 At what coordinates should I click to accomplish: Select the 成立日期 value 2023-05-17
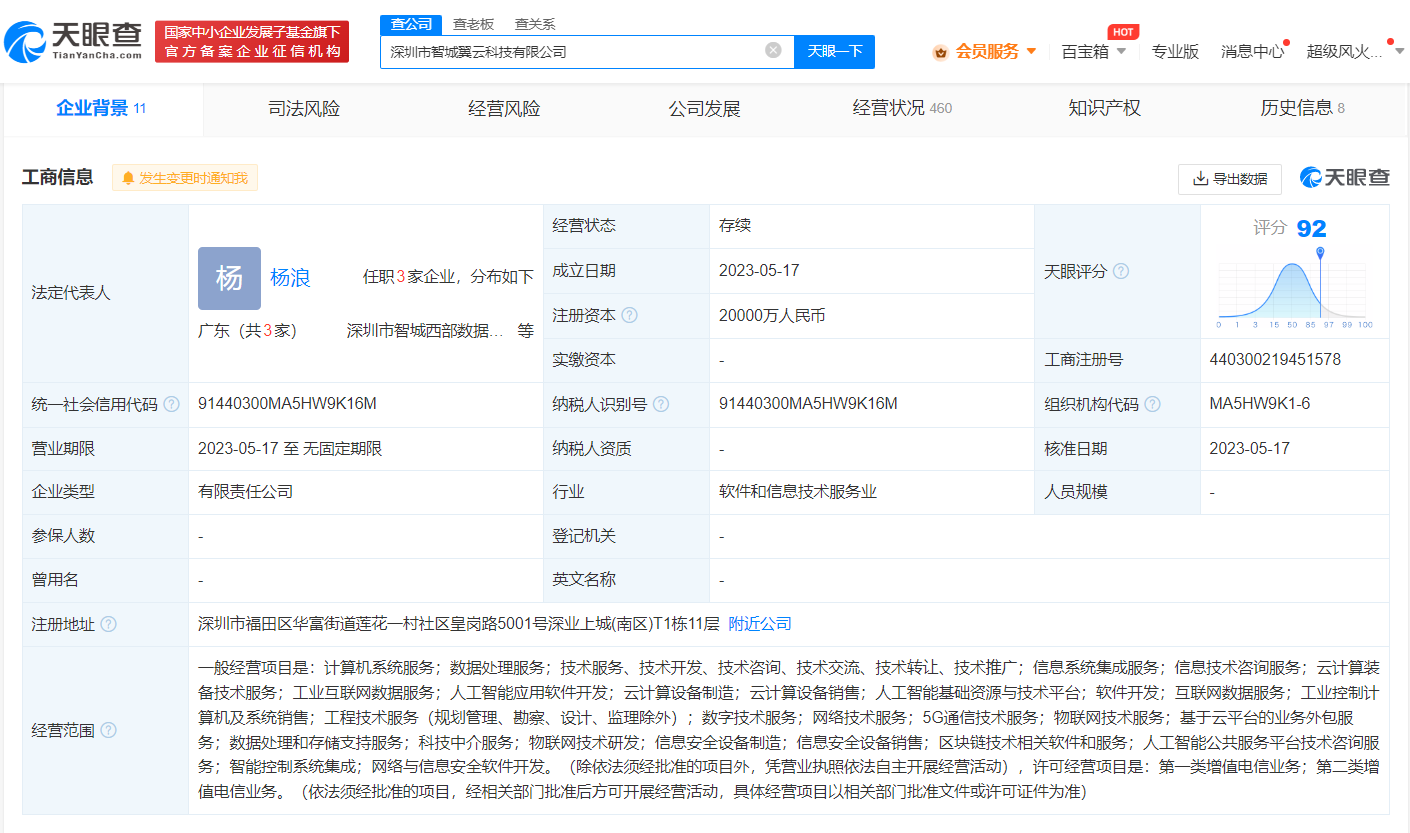pos(759,271)
